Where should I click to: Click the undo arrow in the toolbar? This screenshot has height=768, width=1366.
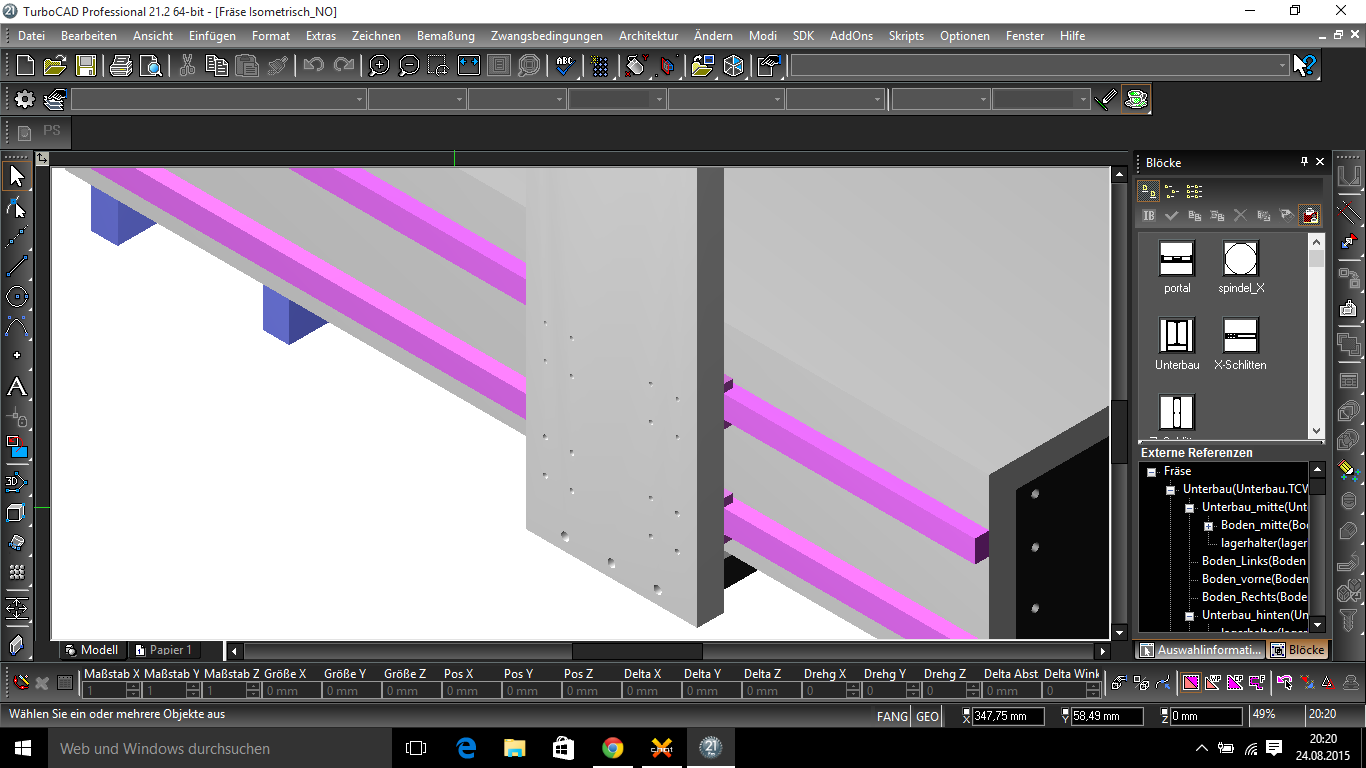[314, 66]
